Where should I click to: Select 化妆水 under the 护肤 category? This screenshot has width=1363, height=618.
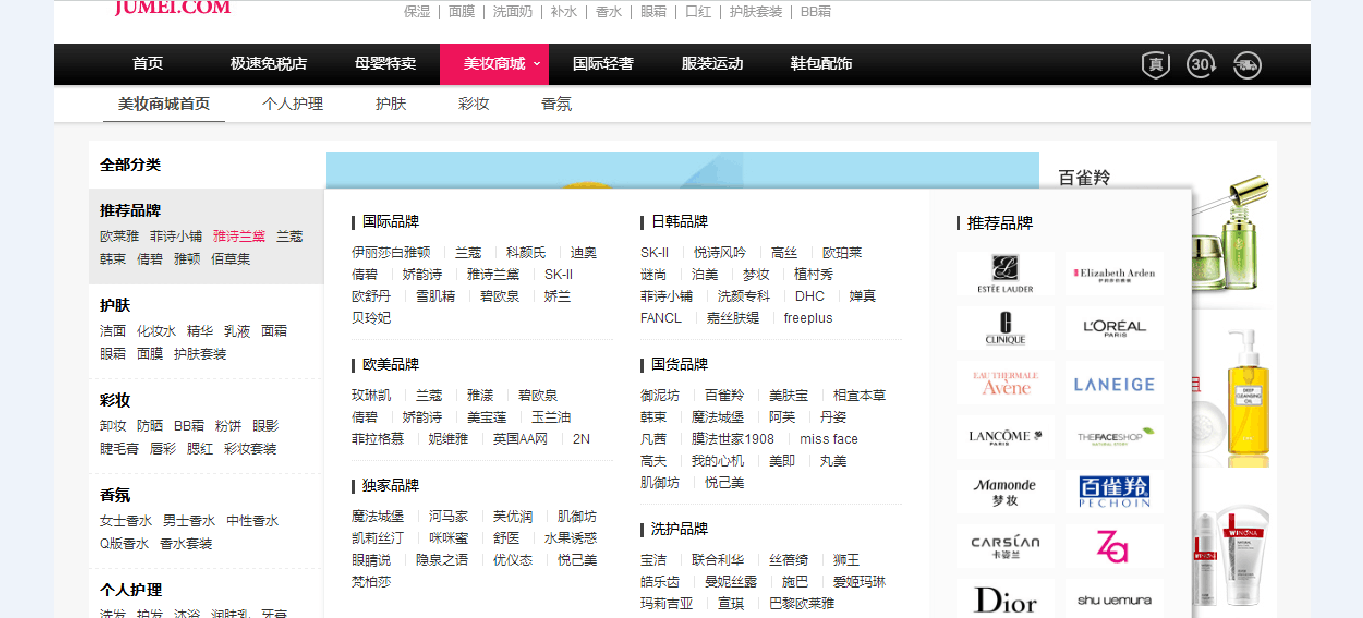(x=156, y=331)
